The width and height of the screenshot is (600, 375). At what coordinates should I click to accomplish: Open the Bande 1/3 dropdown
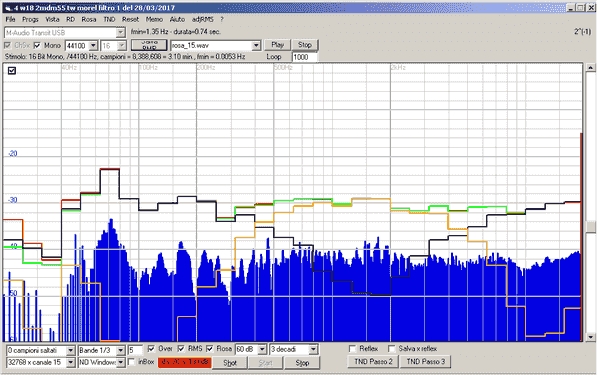click(121, 350)
